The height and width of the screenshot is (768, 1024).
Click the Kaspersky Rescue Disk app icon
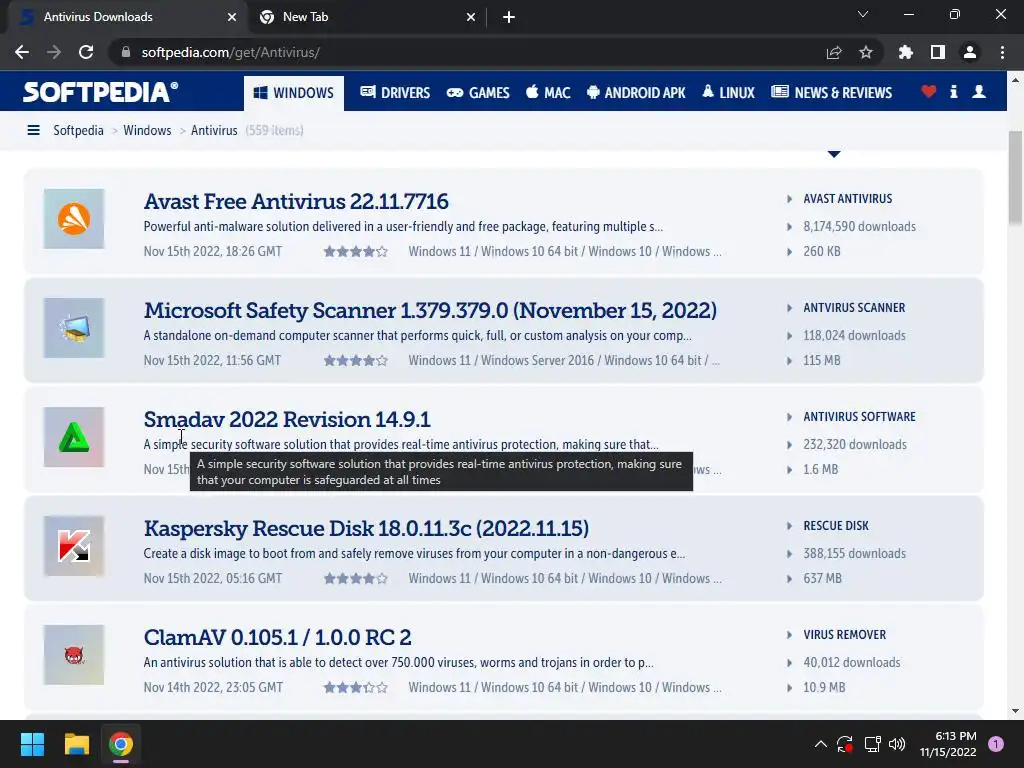tap(74, 546)
